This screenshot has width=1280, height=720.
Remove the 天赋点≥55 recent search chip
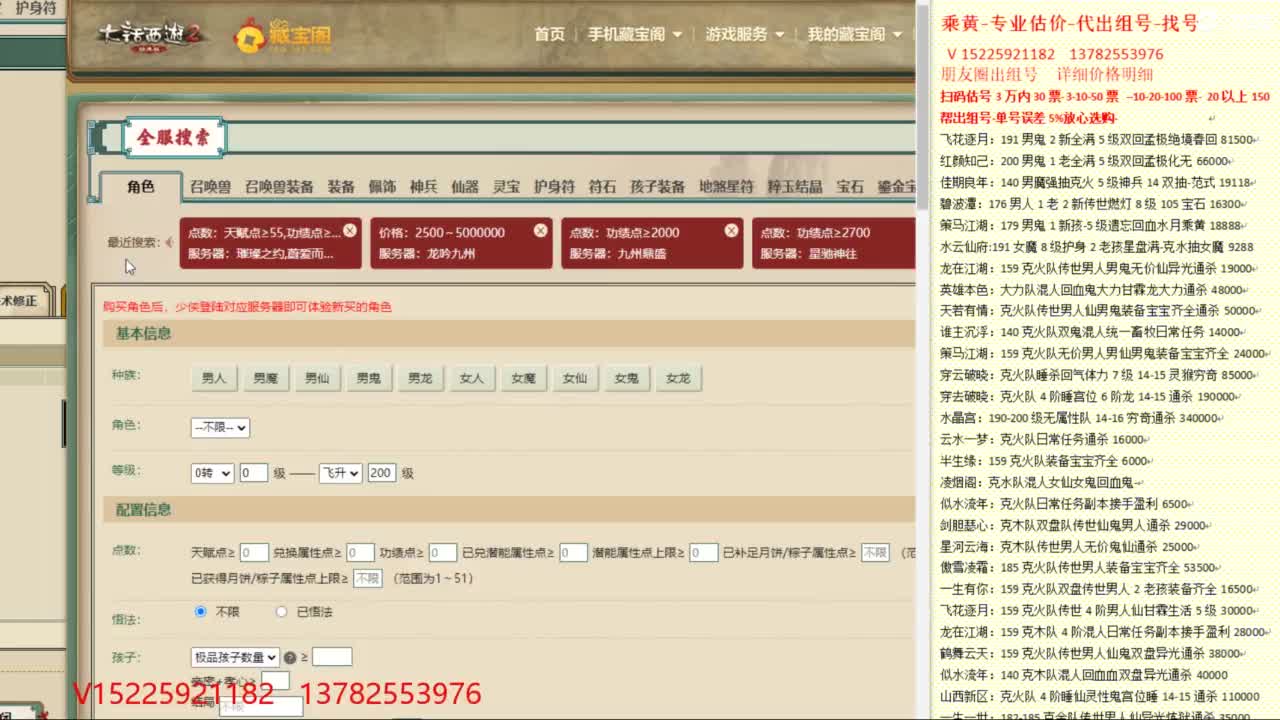point(350,231)
